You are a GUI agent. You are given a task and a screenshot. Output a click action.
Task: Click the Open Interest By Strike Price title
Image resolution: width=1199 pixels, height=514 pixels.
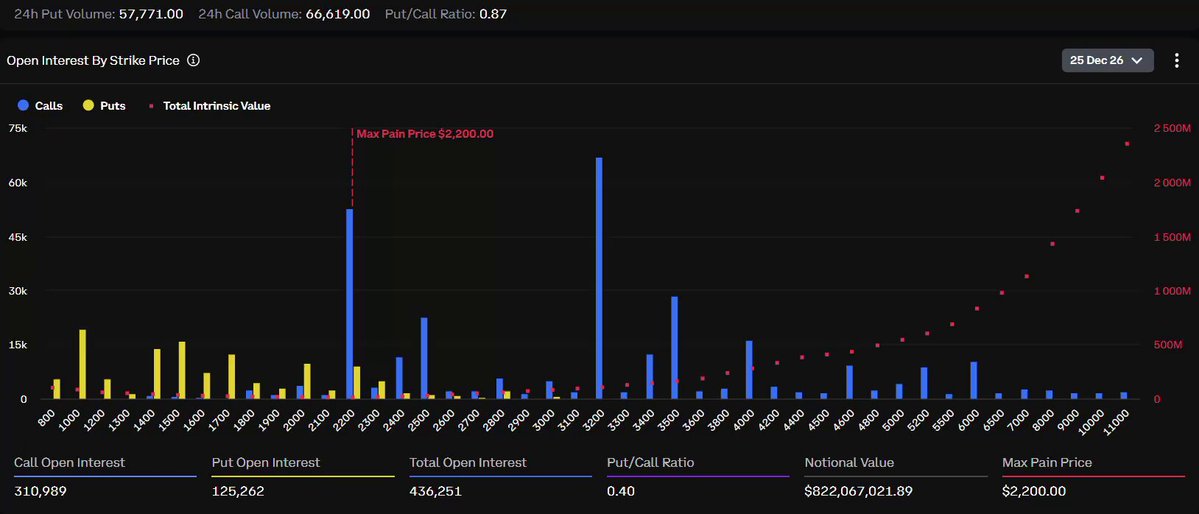93,60
